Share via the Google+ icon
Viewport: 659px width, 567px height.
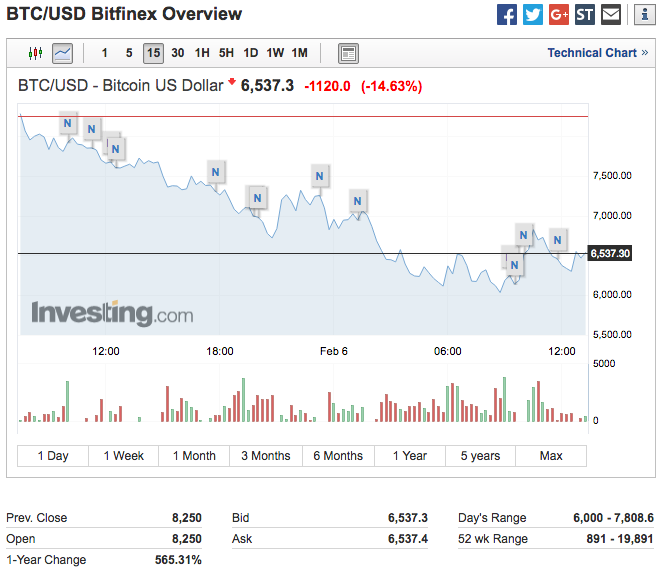point(559,15)
